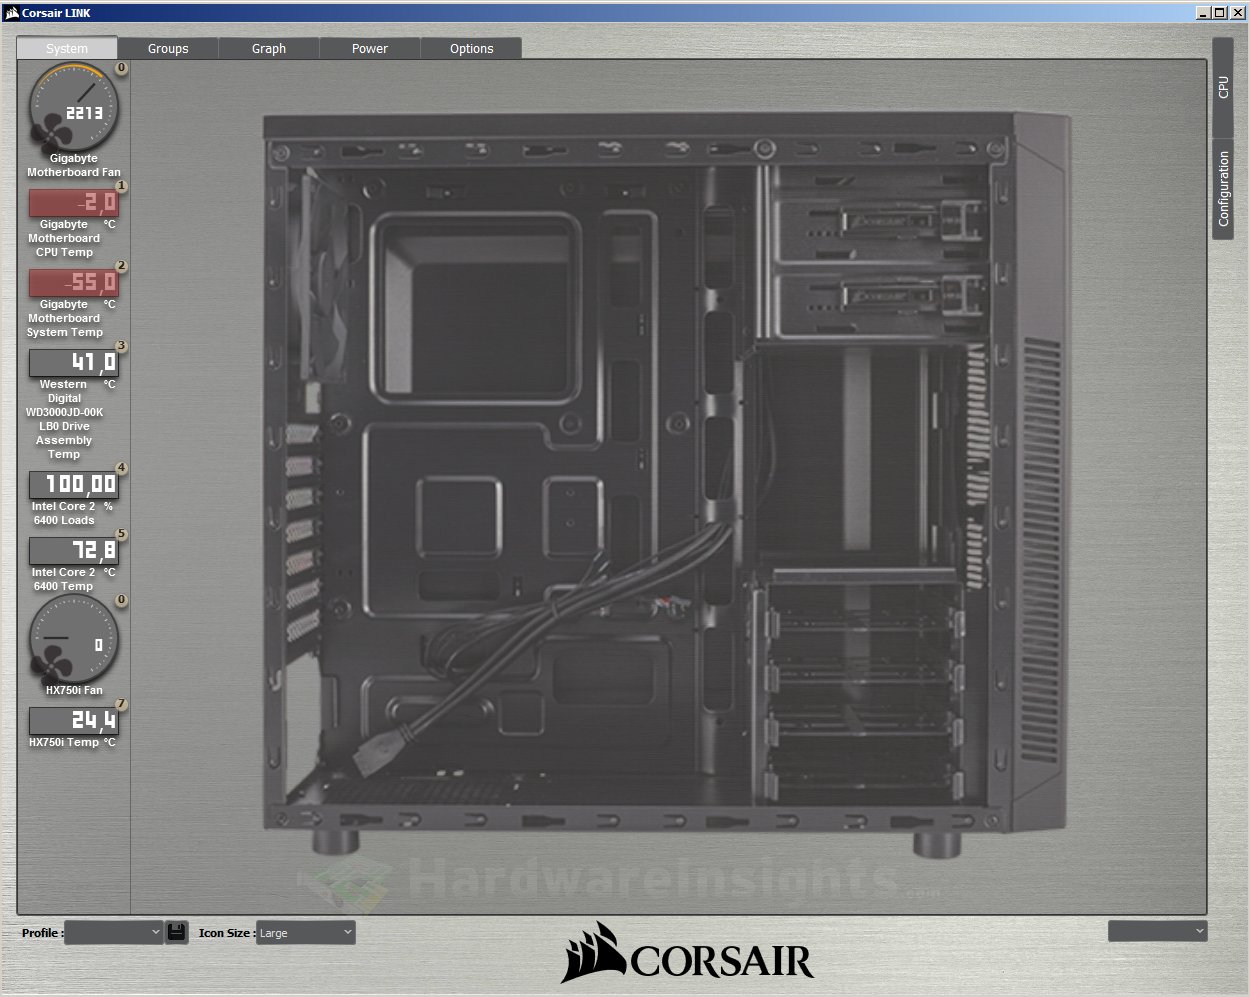Screen dimensions: 1250x997
Task: Click the Intel Core 2 6400 Temp readout
Action: tap(73, 551)
